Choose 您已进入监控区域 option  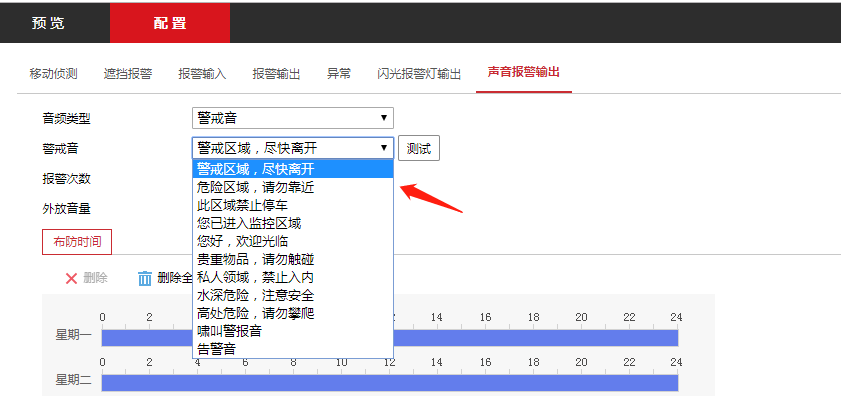coord(293,223)
